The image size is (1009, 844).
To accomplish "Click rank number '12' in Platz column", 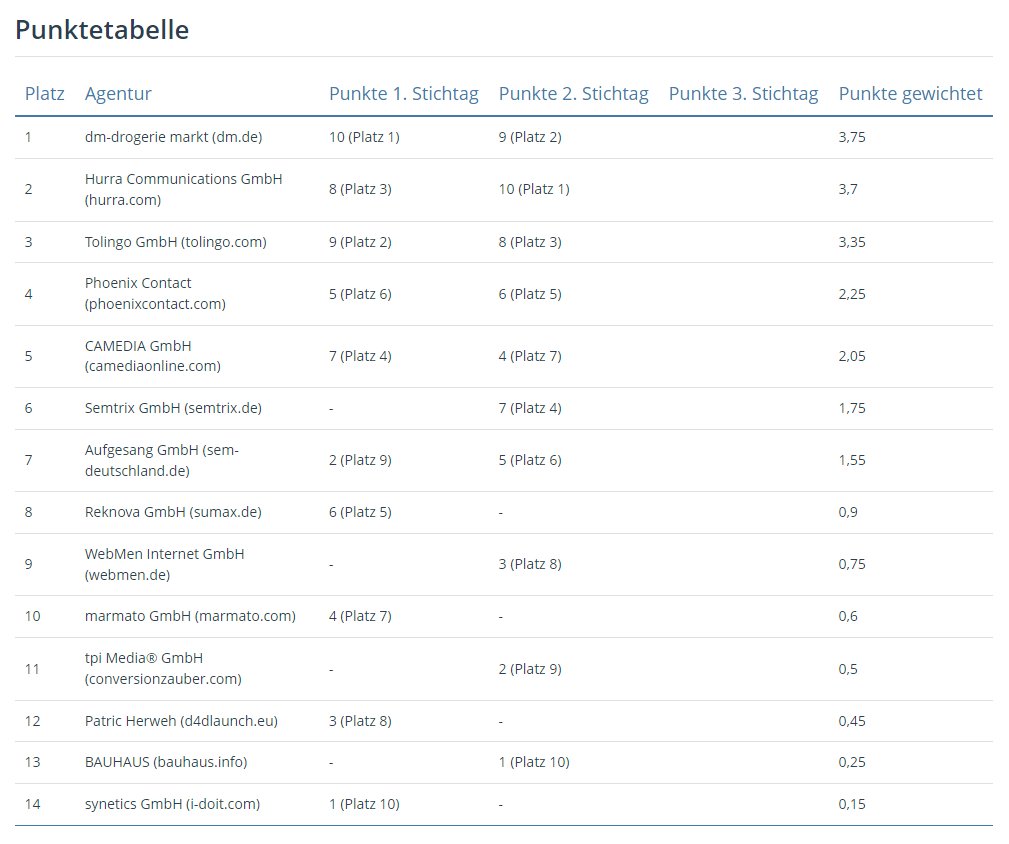I will [x=32, y=721].
